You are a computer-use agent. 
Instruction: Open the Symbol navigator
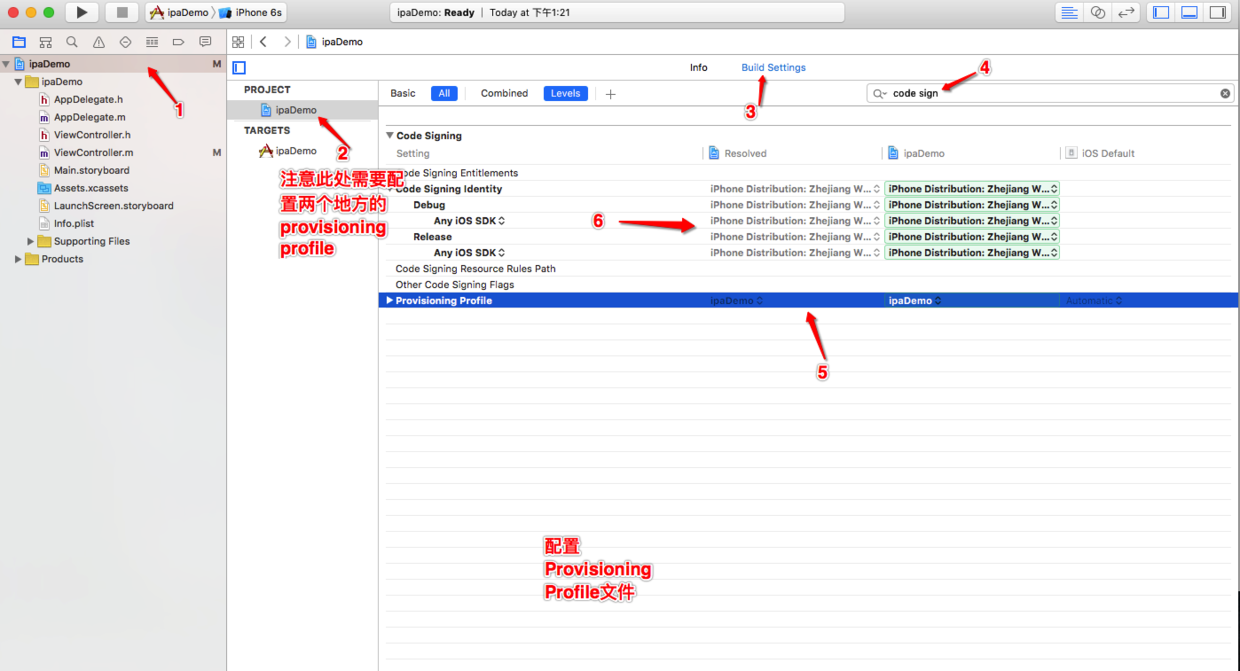point(45,42)
